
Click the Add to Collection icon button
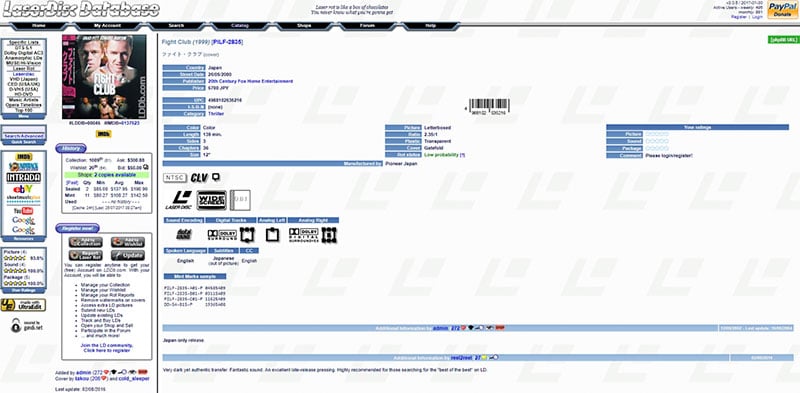point(86,242)
